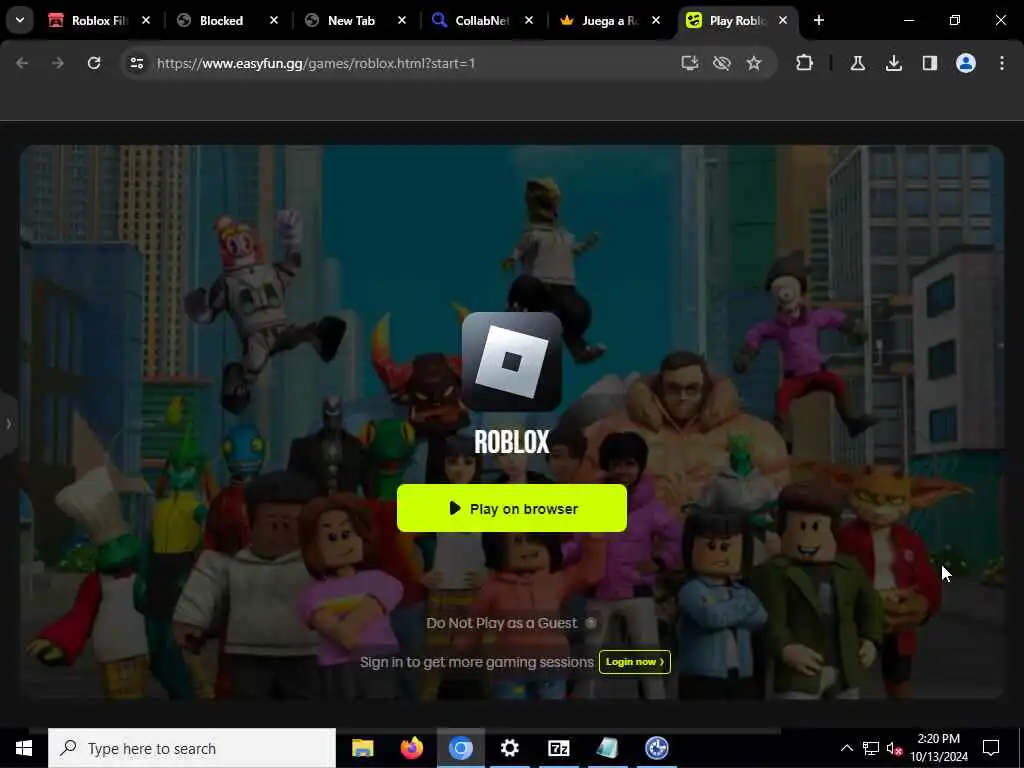Close the Blocked tab

[x=274, y=20]
